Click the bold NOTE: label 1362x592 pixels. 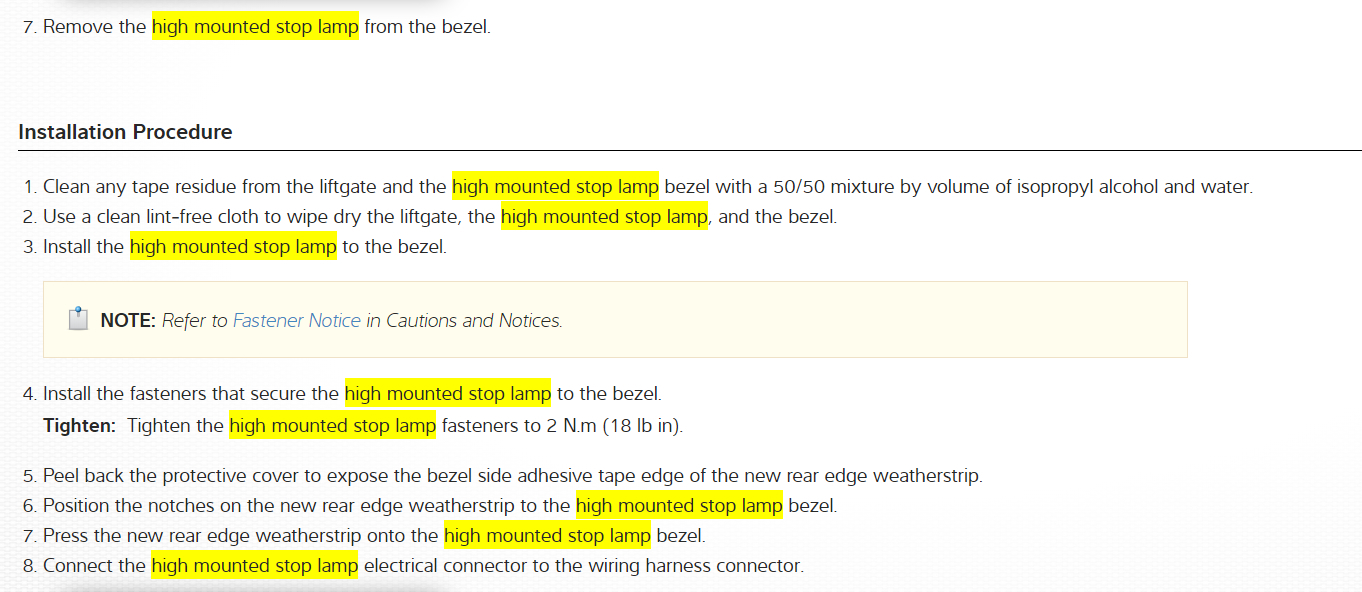point(128,321)
